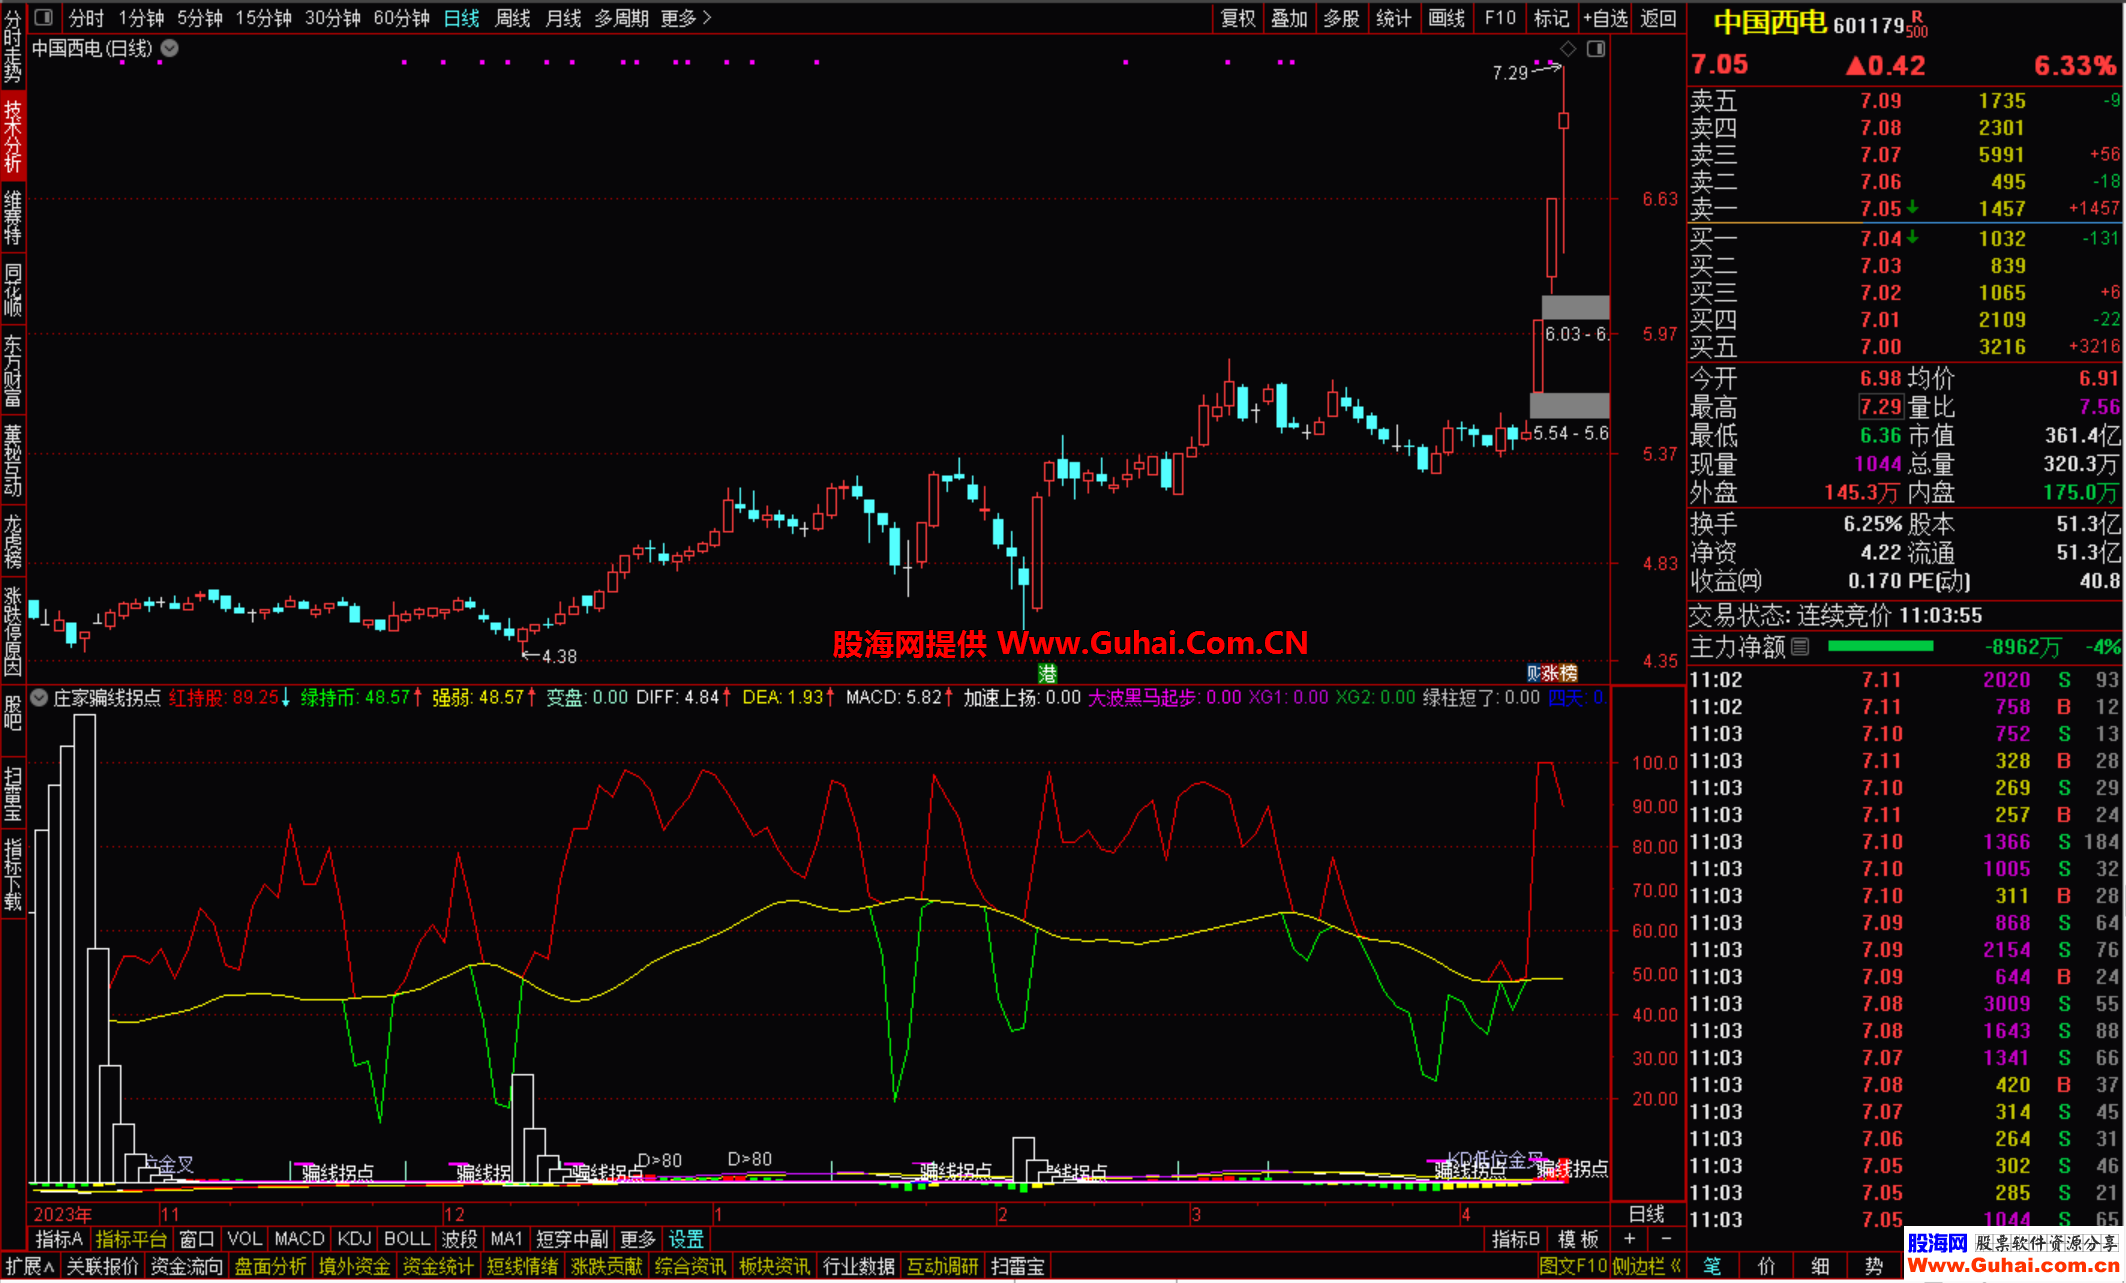The width and height of the screenshot is (2126, 1283).
Task: Toggle the panel layout icon at the chart's upper right
Action: point(1596,48)
